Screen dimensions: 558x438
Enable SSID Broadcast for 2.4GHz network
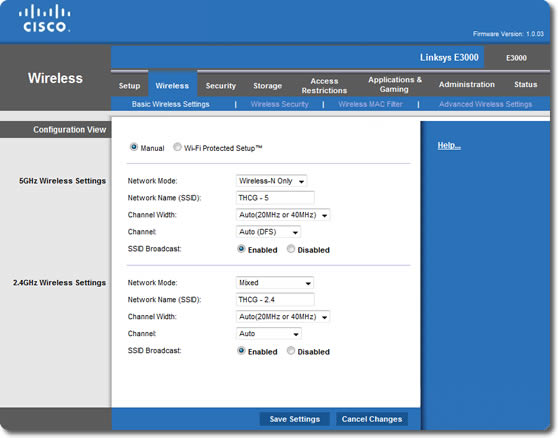coord(241,351)
